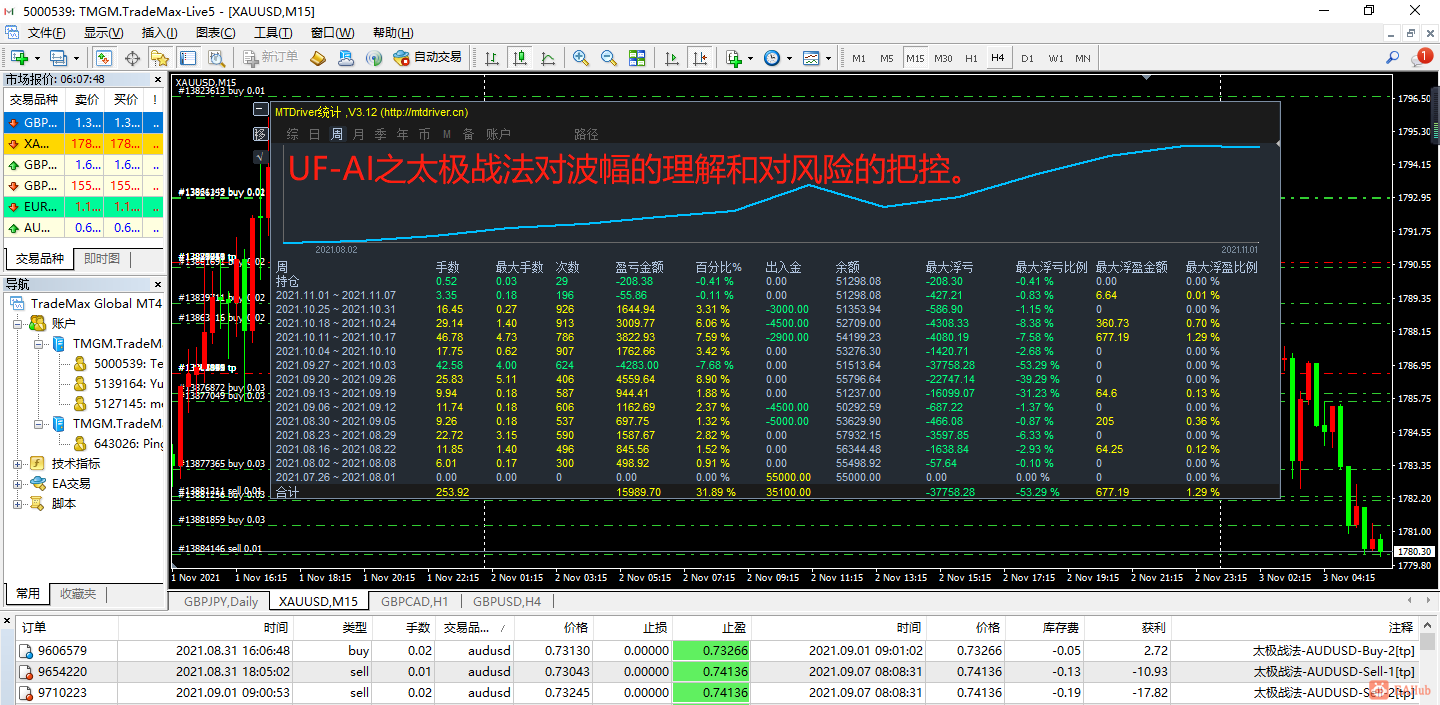This screenshot has height=705, width=1440.
Task: Select the H1 timeframe
Action: (x=971, y=58)
